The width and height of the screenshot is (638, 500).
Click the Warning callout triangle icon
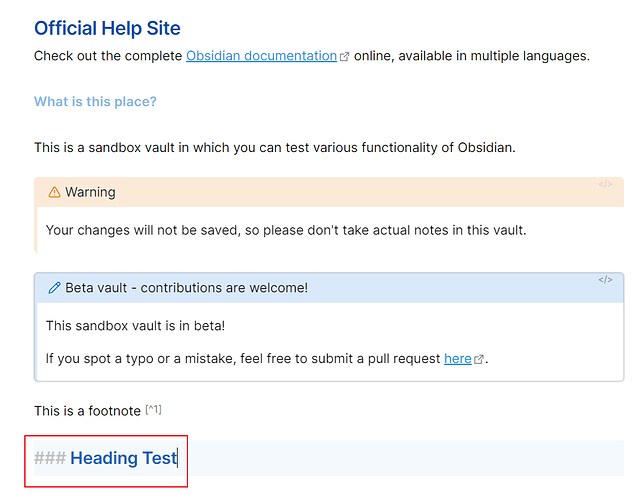click(54, 192)
